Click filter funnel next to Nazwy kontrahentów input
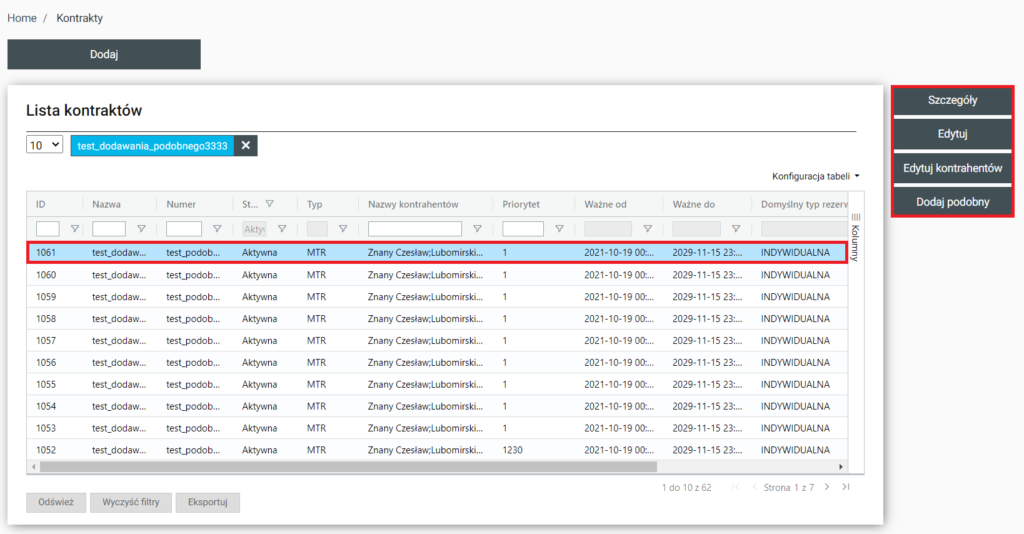The image size is (1024, 534). tap(477, 229)
